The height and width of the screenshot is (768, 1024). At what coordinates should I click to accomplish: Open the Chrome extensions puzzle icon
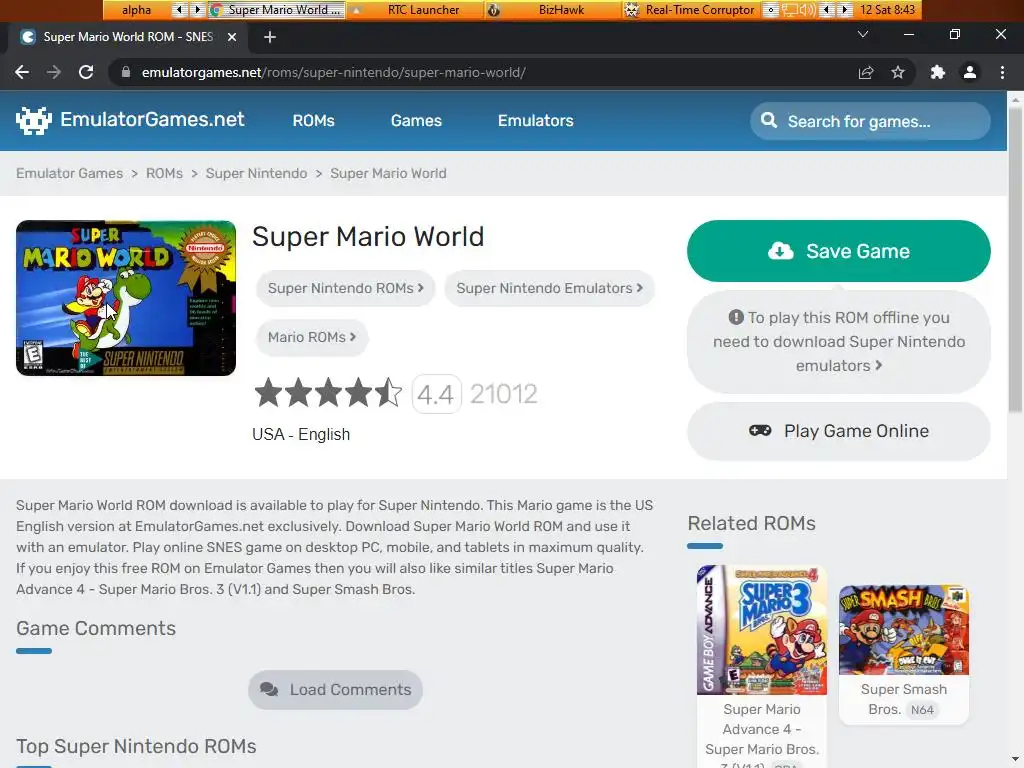point(938,72)
